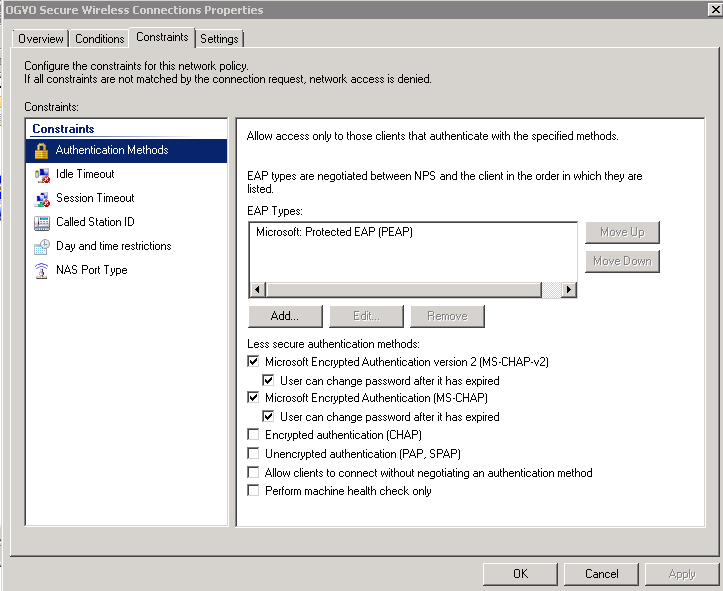Click the EAP Types list right scroll arrow
Viewport: 723px width, 591px height.
click(x=569, y=290)
